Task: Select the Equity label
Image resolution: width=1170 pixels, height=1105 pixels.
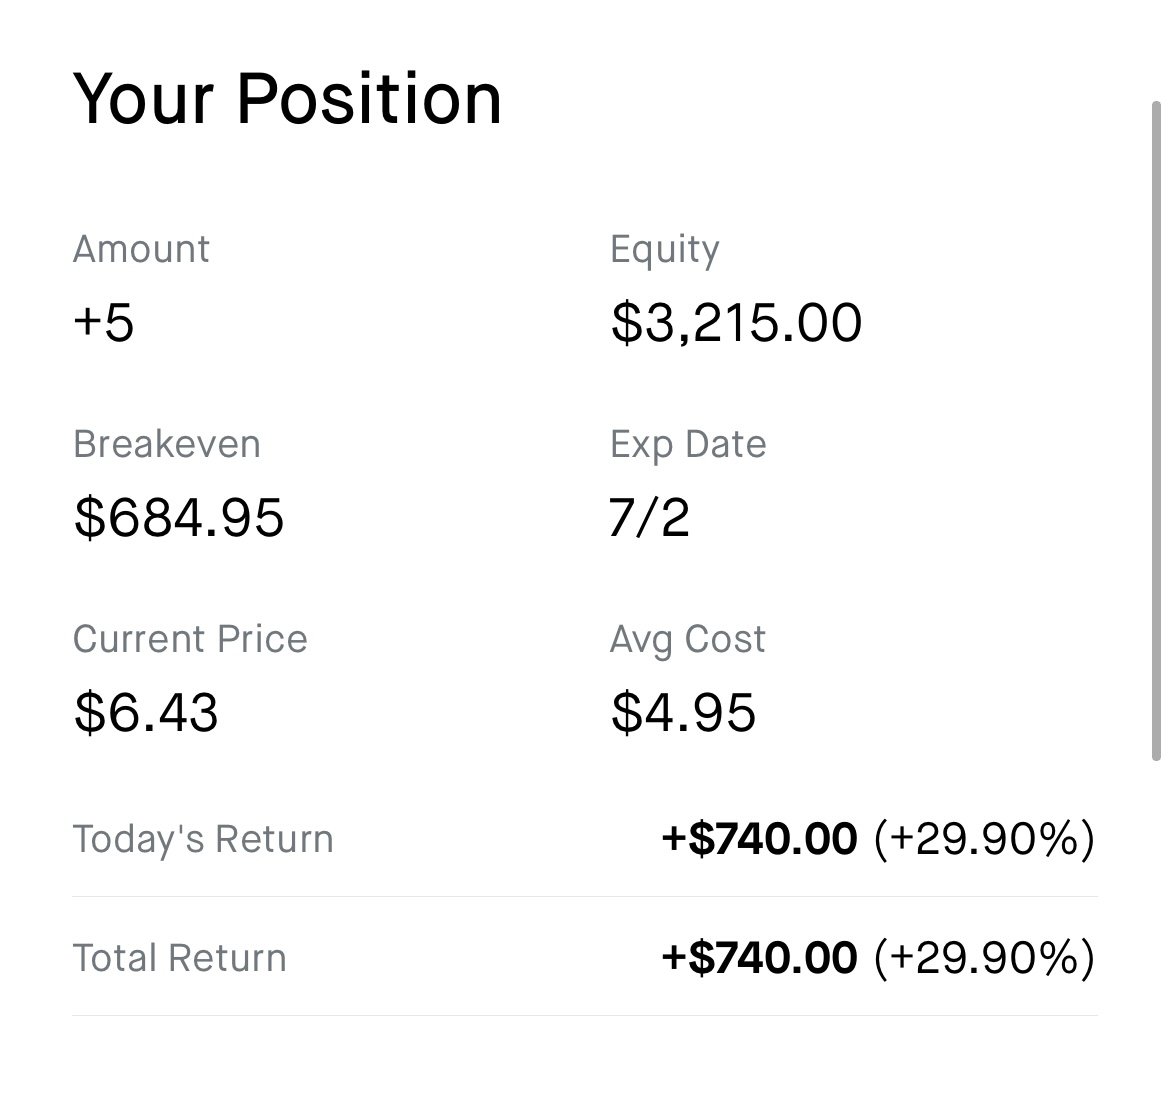Action: click(665, 251)
